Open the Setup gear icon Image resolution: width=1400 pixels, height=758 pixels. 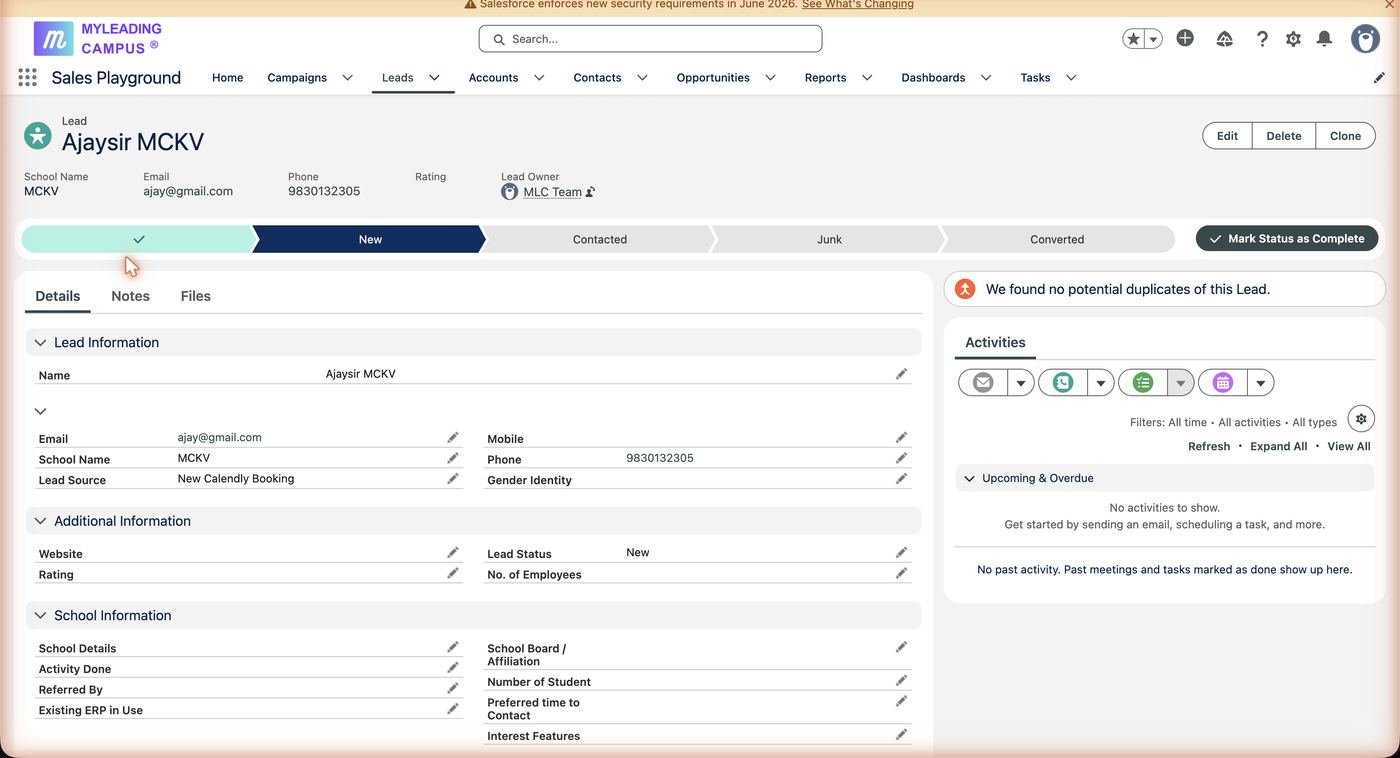(1293, 38)
